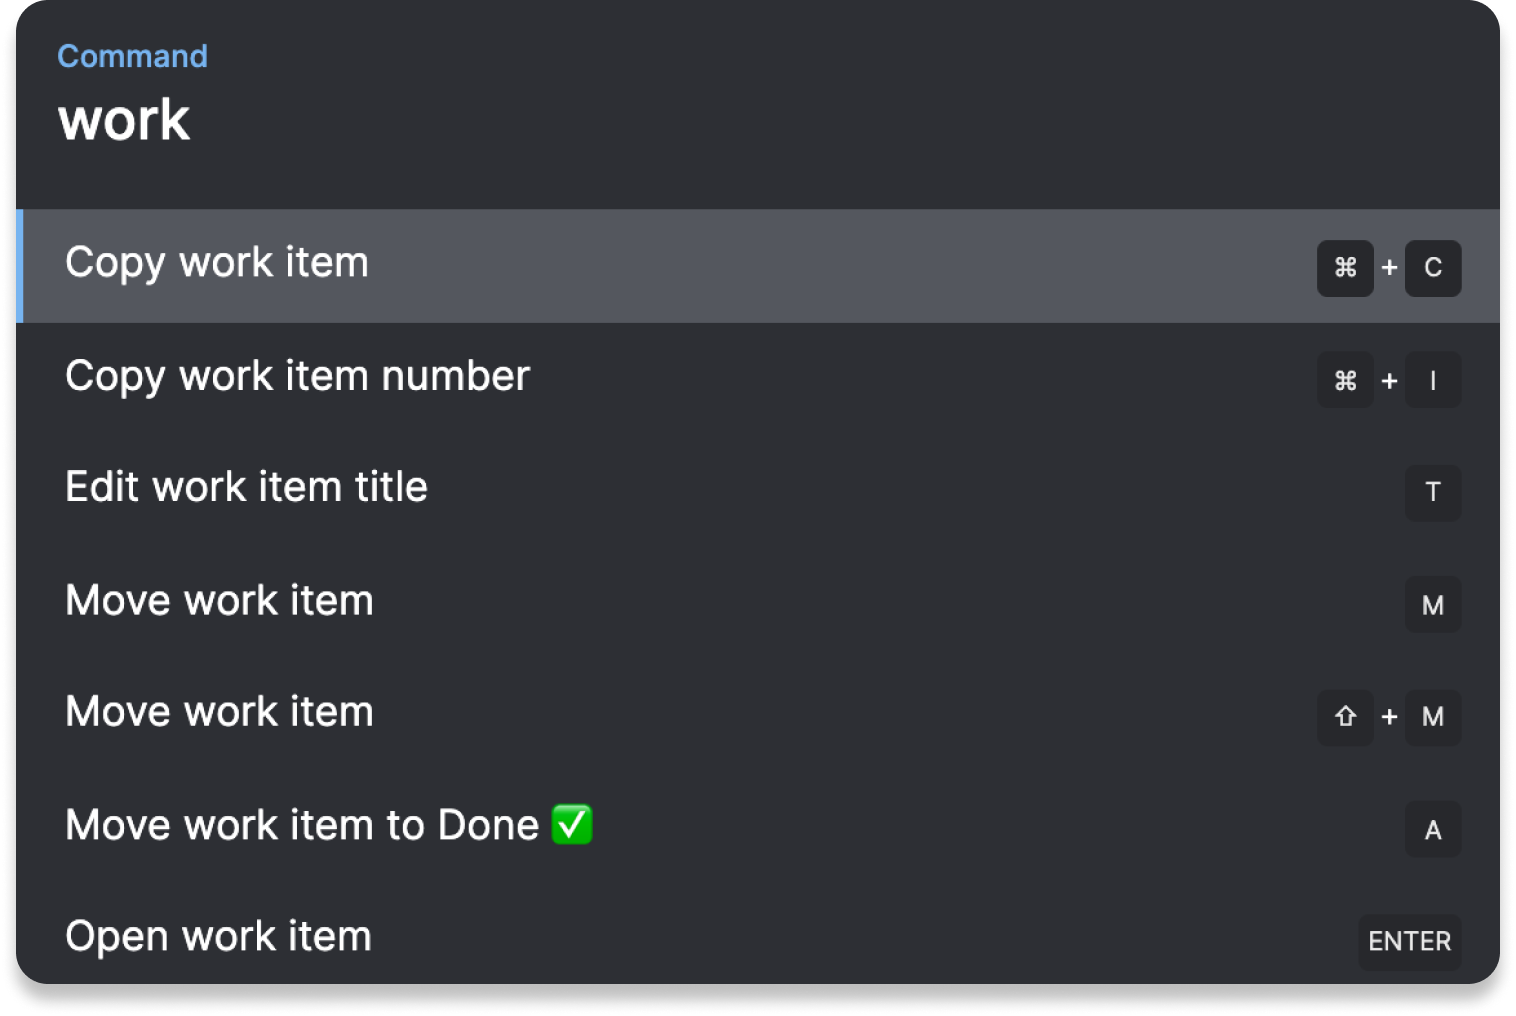The width and height of the screenshot is (1516, 1016).
Task: Click the standalone M shortcut key badge
Action: (1433, 605)
